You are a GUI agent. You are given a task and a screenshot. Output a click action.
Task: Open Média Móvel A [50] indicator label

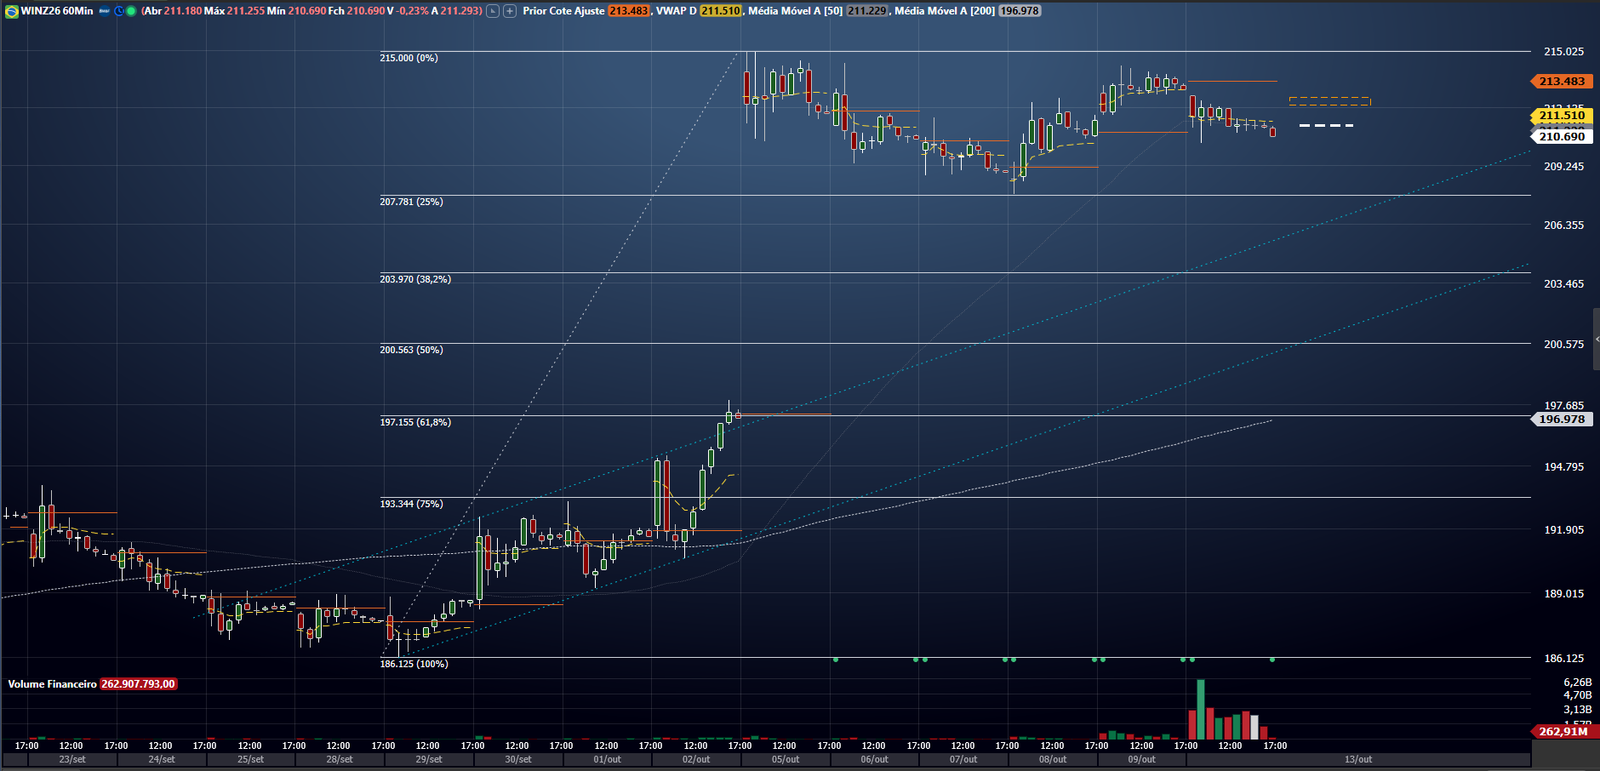coord(796,11)
